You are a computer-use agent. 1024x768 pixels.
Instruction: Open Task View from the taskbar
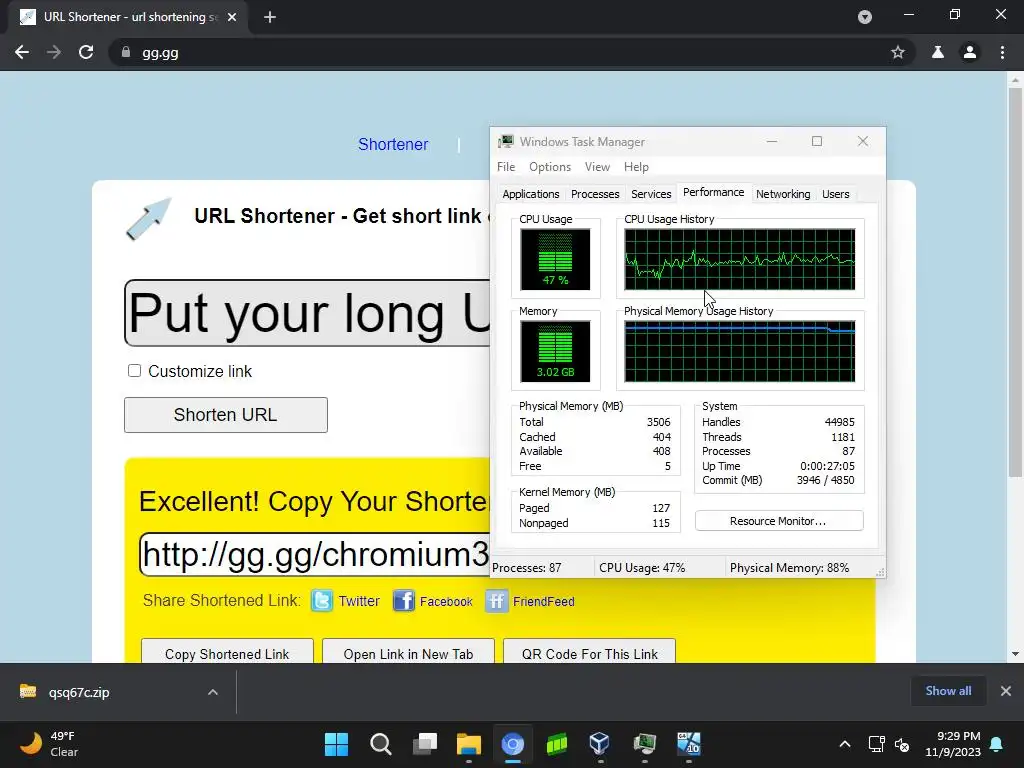click(425, 744)
